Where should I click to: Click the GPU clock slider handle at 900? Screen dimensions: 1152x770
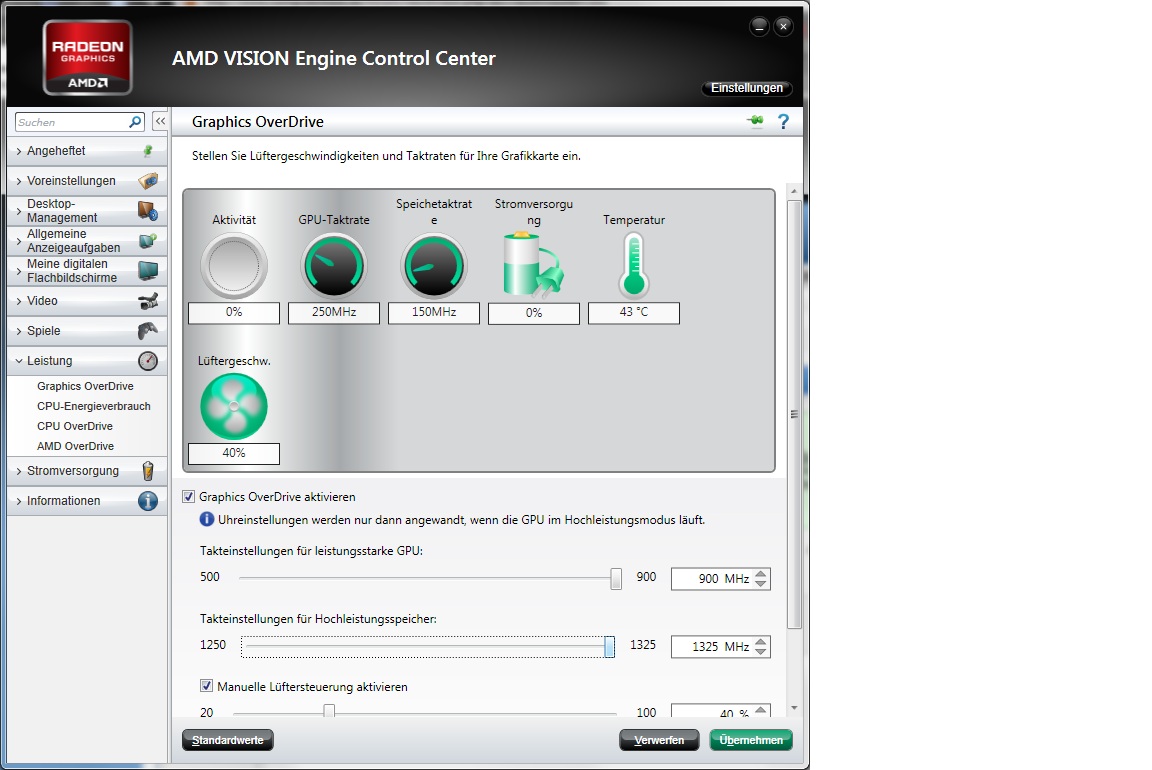click(616, 578)
